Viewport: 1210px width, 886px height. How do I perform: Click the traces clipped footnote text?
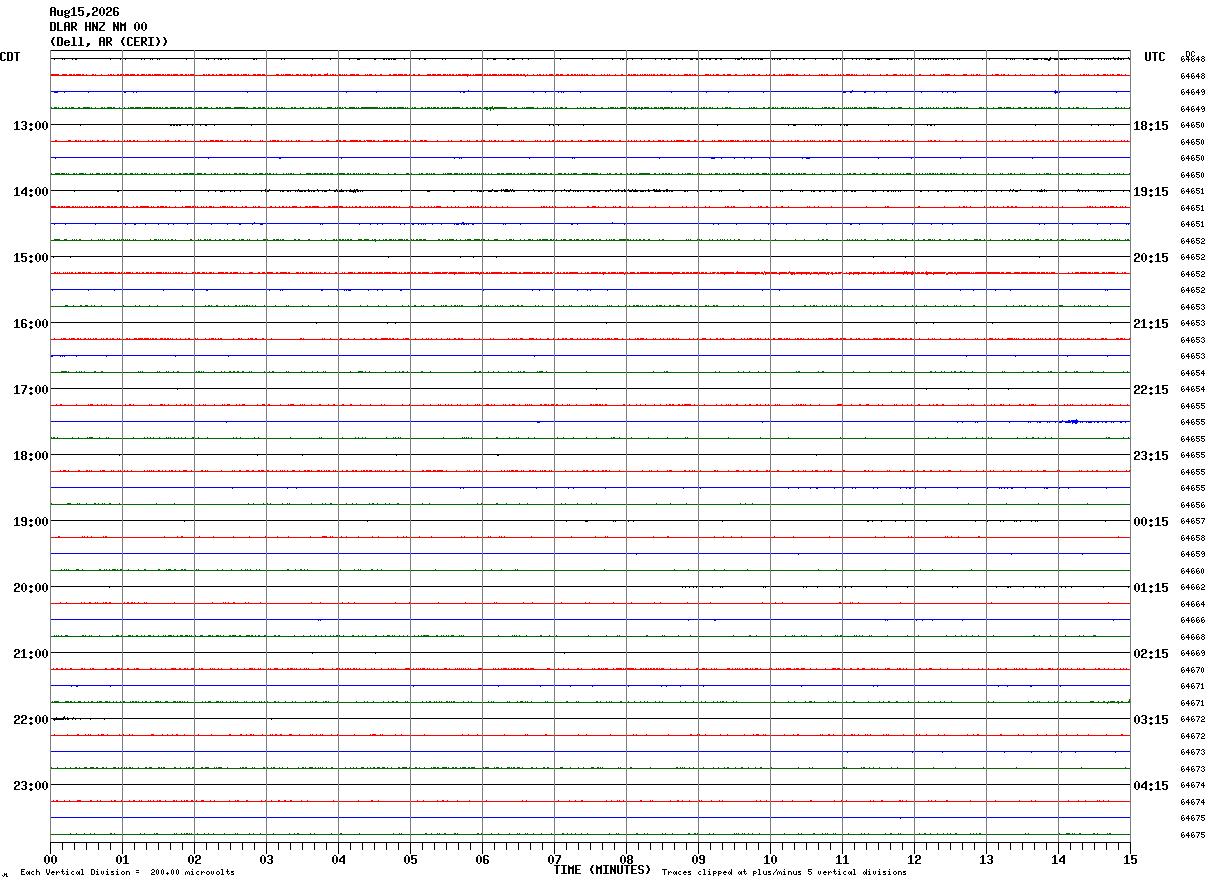[784, 873]
